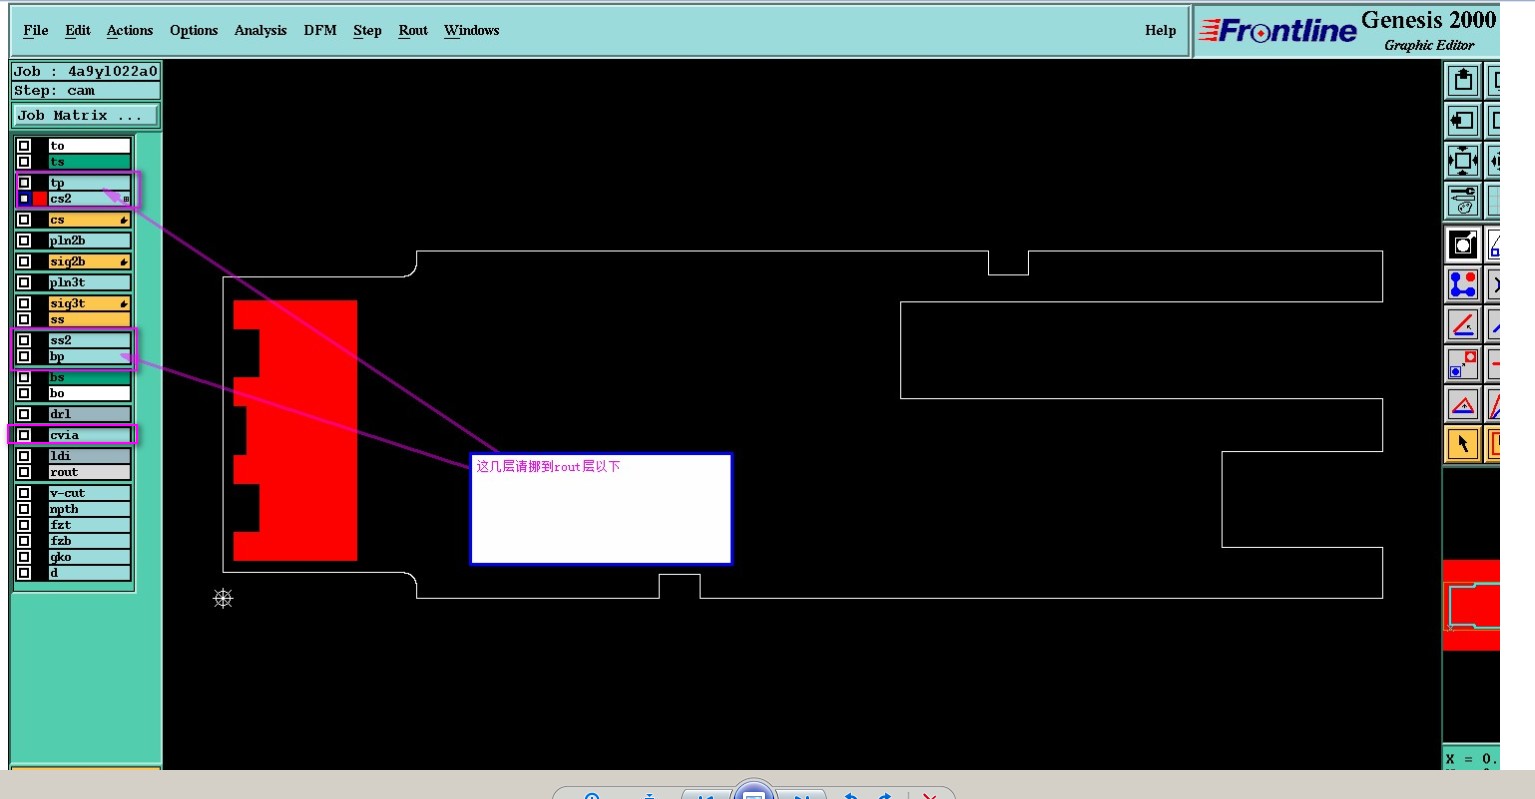The width and height of the screenshot is (1535, 799).
Task: Click the red triangle tool icon
Action: pyautogui.click(x=1463, y=404)
